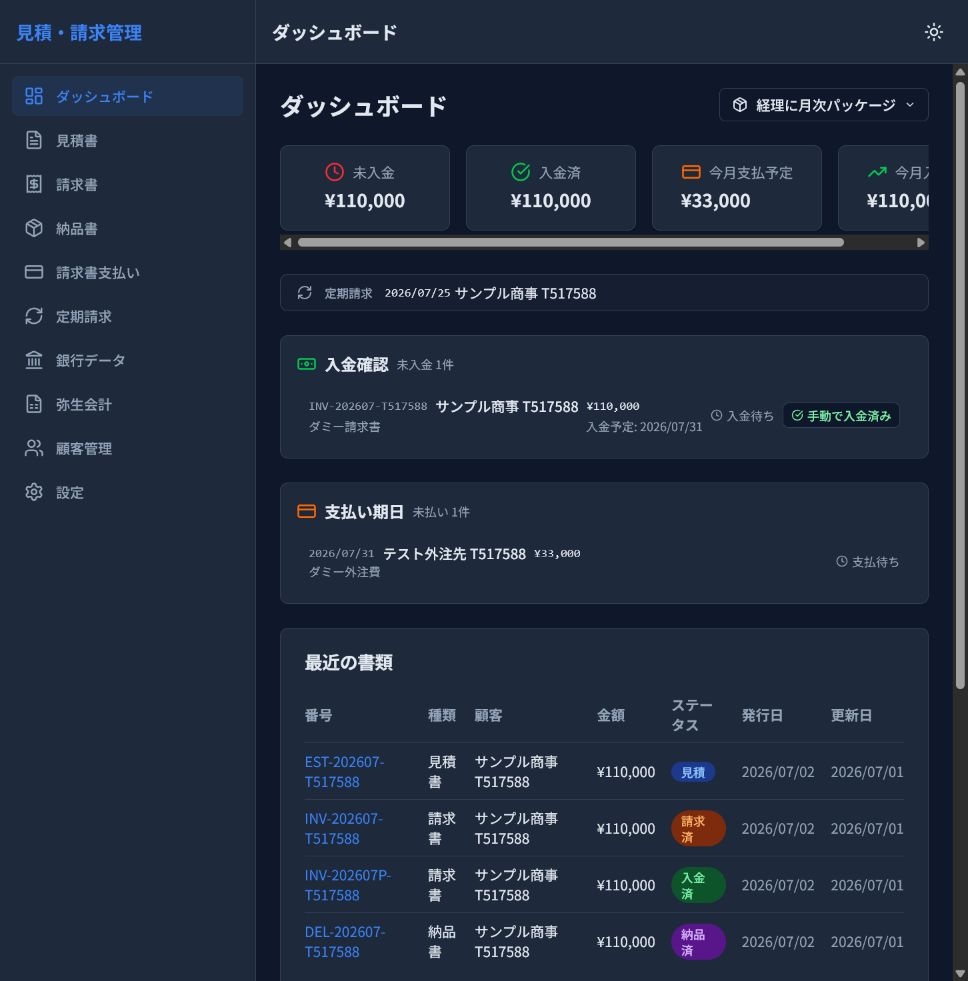
Task: Click the 設定 gear icon
Action: click(34, 492)
